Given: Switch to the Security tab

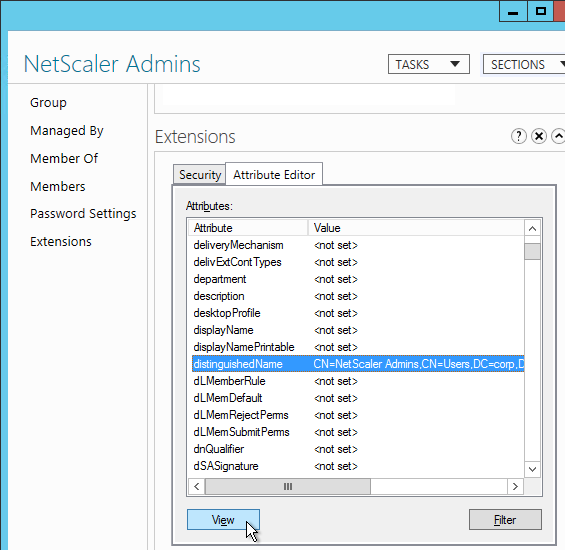Looking at the screenshot, I should click(x=200, y=175).
